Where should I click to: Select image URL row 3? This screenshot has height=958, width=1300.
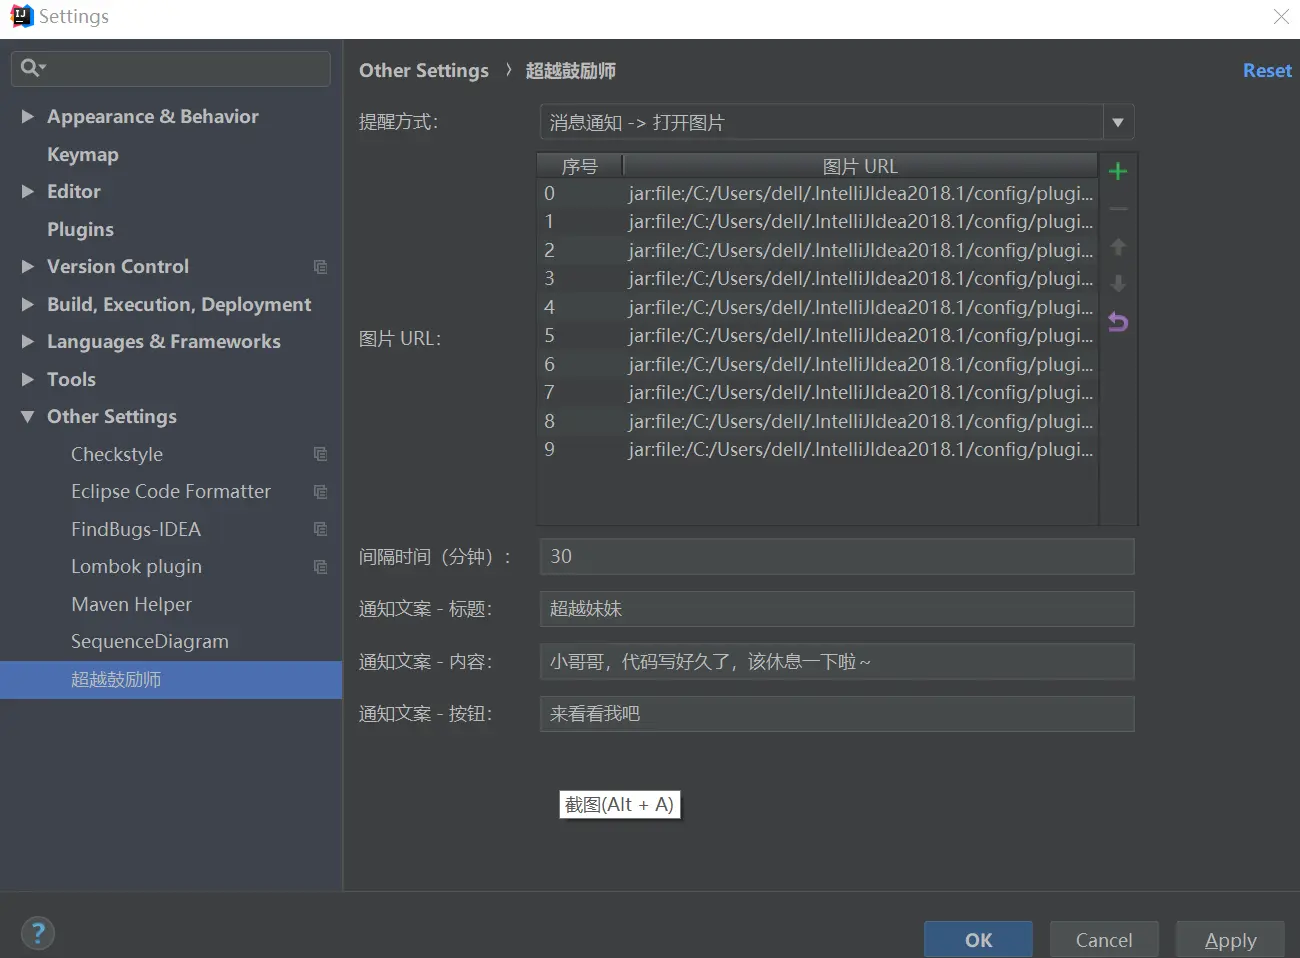coord(818,279)
